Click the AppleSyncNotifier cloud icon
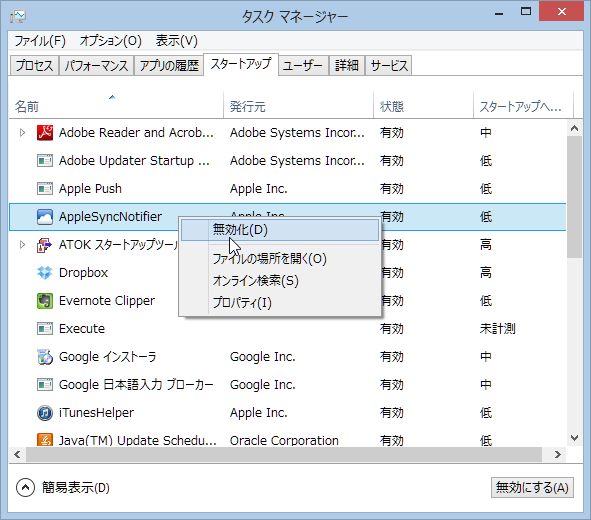 [45, 217]
